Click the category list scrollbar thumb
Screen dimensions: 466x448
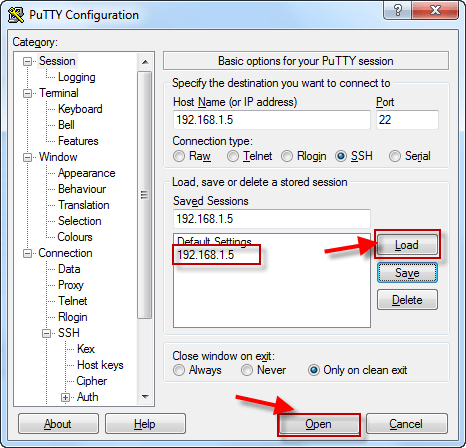144,195
